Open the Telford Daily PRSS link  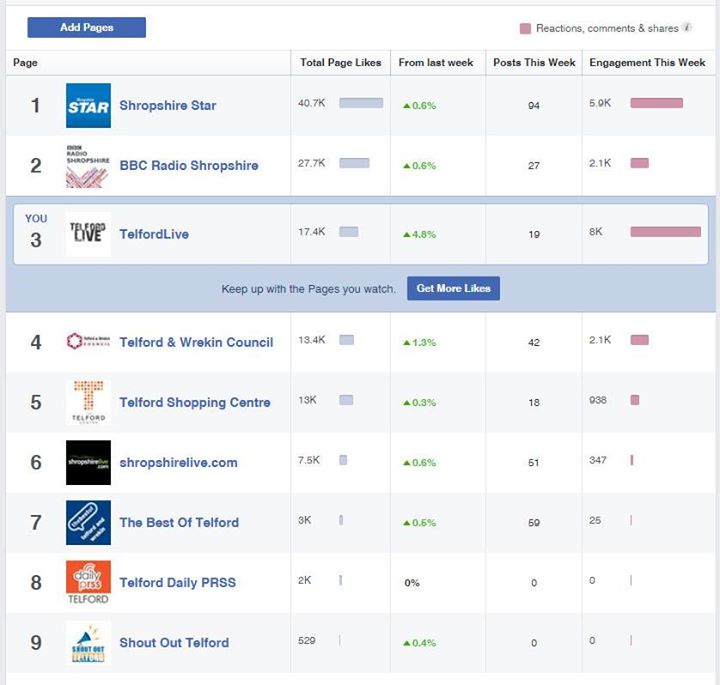(178, 583)
